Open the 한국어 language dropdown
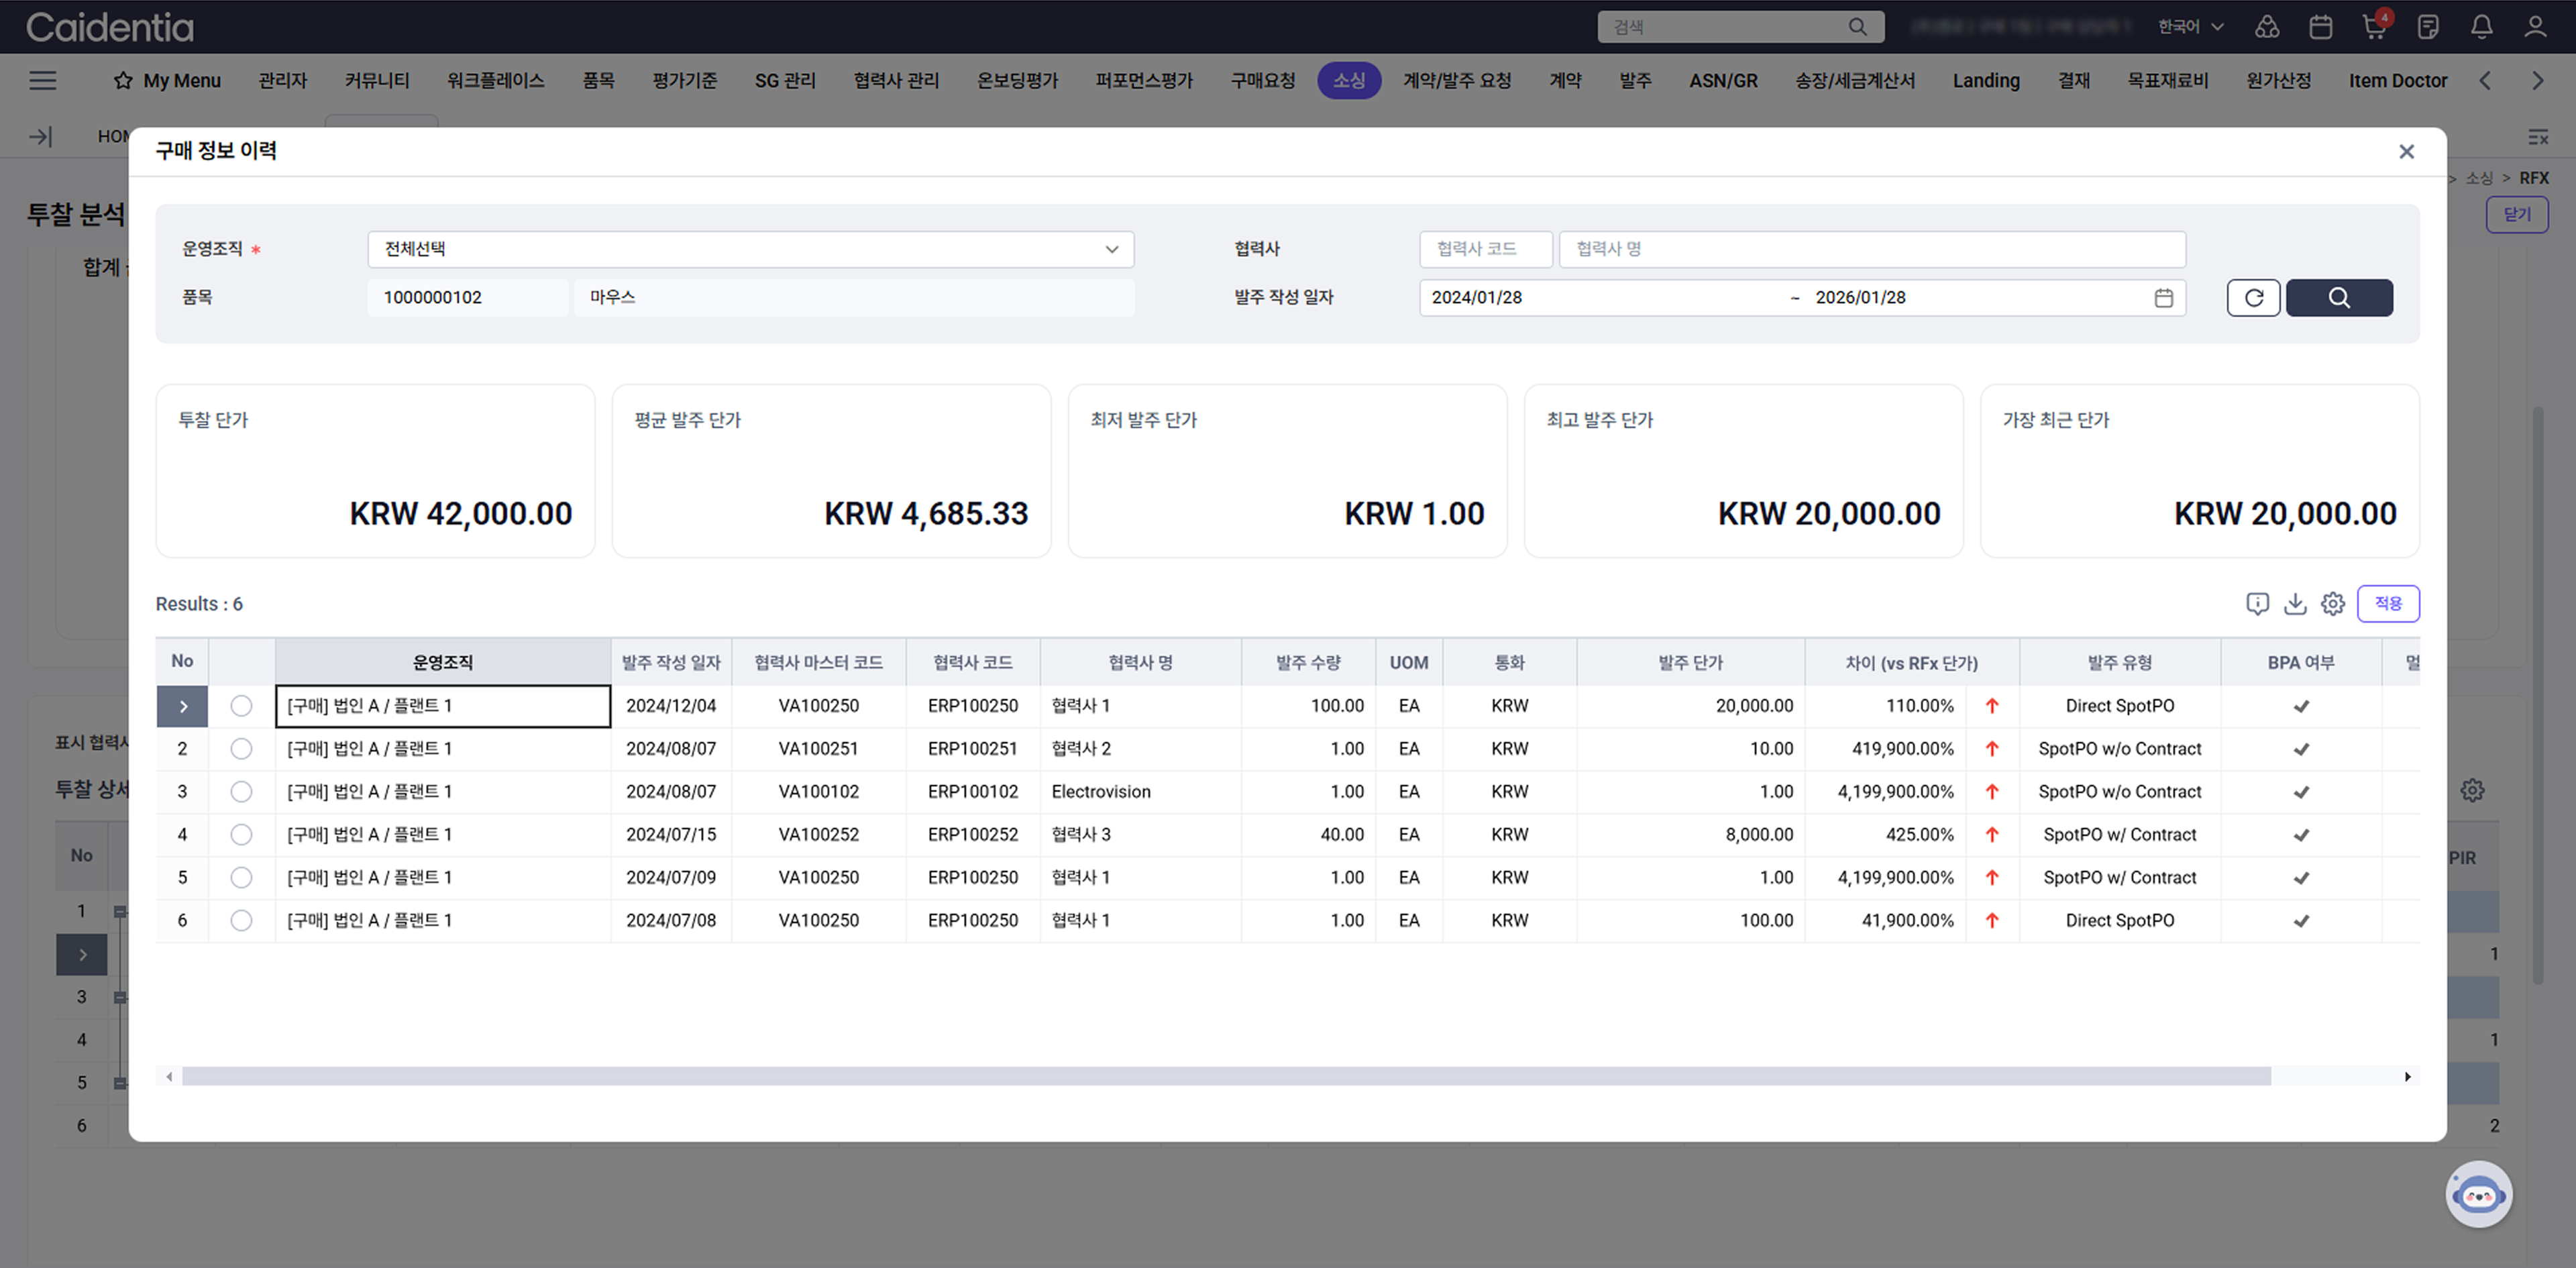This screenshot has height=1268, width=2576. pos(2190,27)
